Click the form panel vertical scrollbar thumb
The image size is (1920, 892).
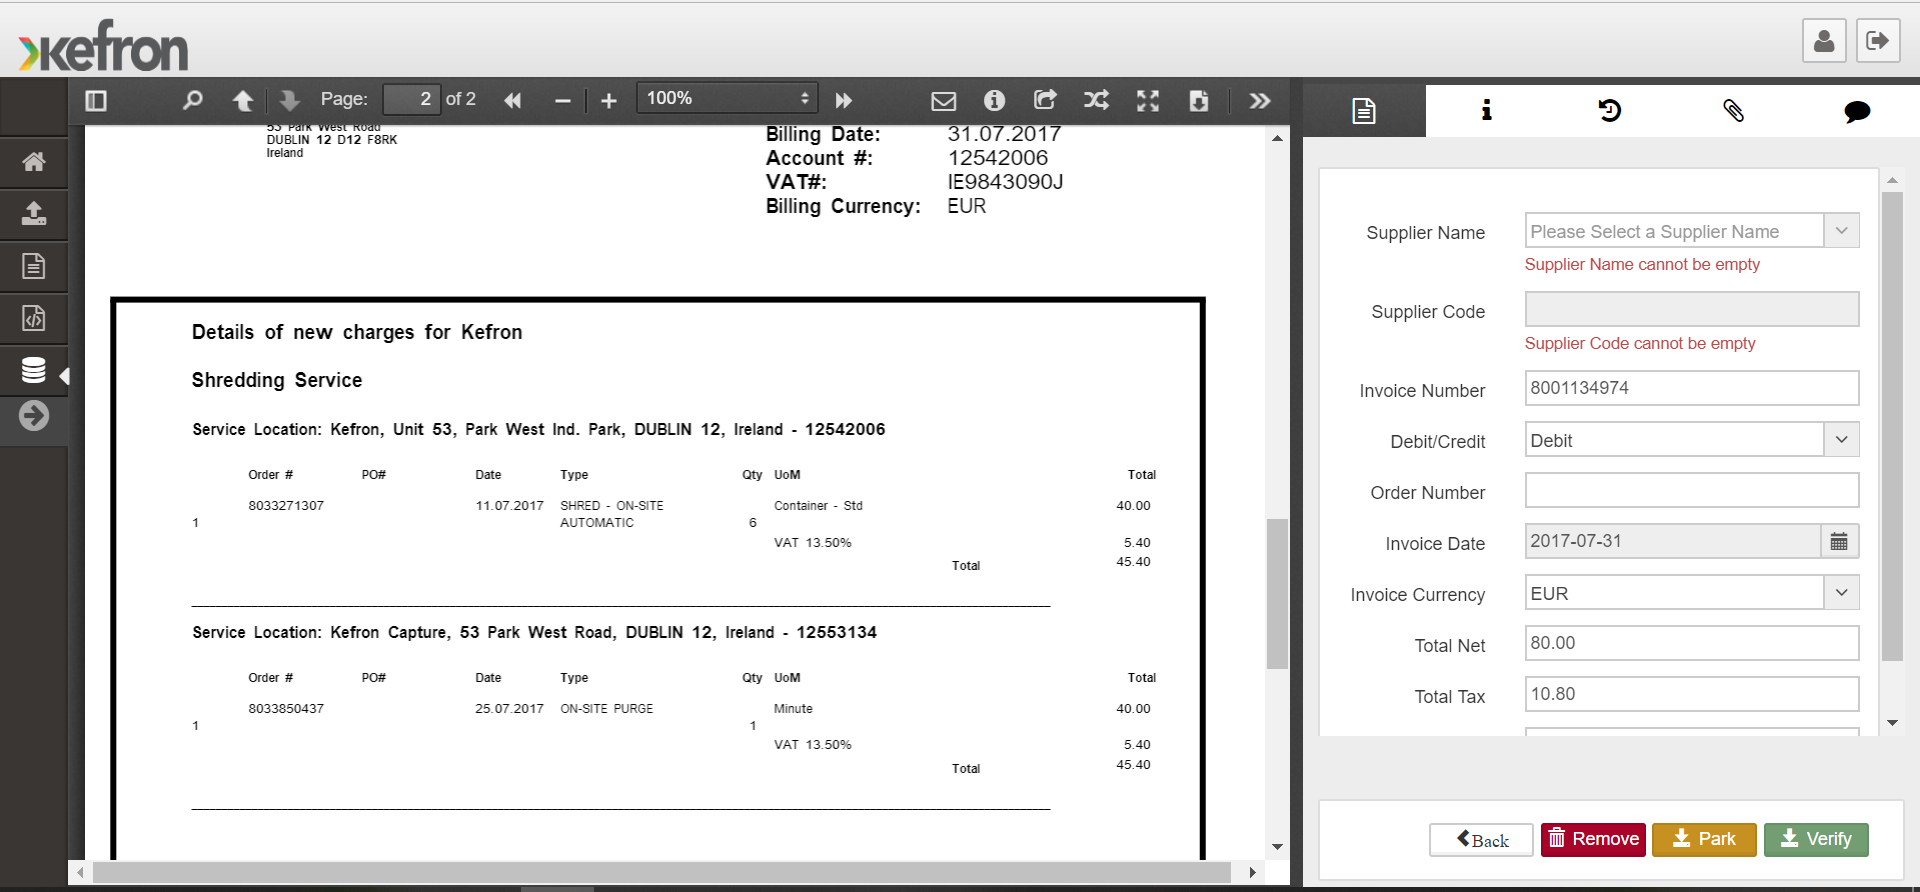pos(1892,427)
